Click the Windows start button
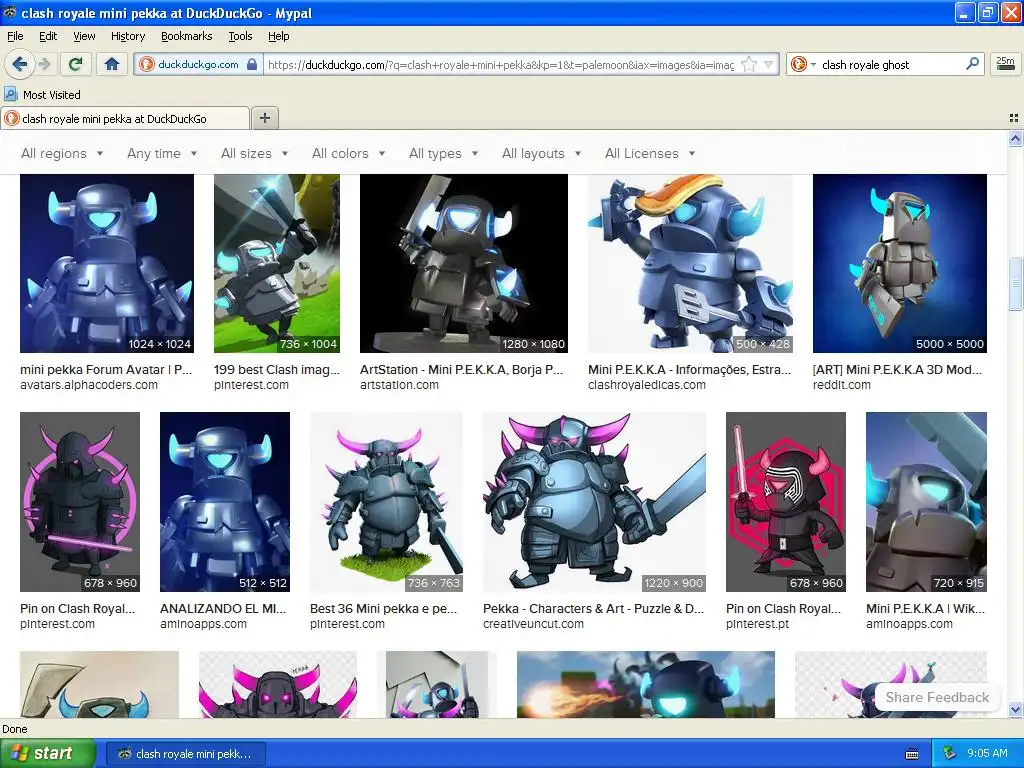Viewport: 1024px width, 768px height. pos(47,753)
